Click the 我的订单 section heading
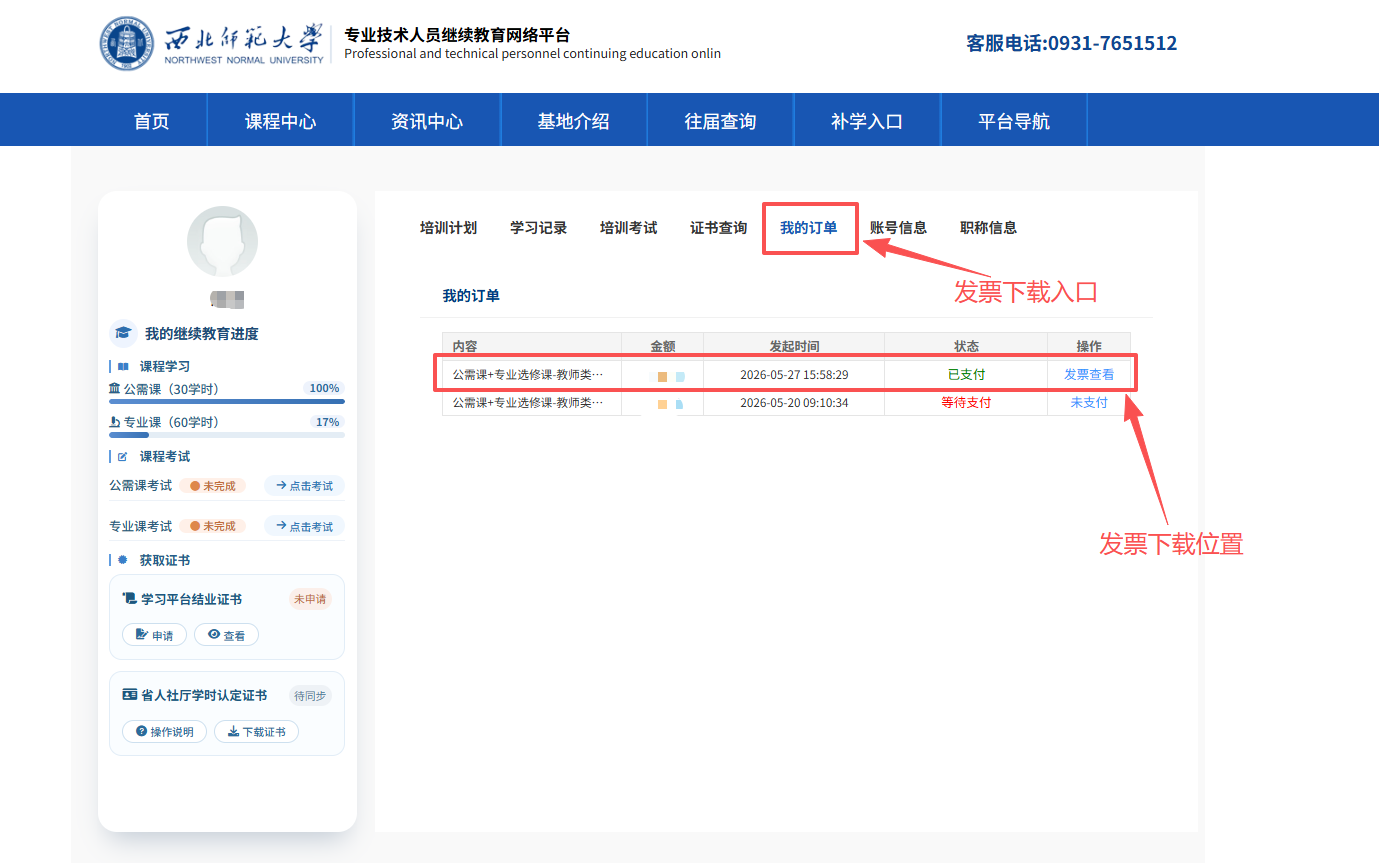This screenshot has width=1379, height=863. coord(471,295)
